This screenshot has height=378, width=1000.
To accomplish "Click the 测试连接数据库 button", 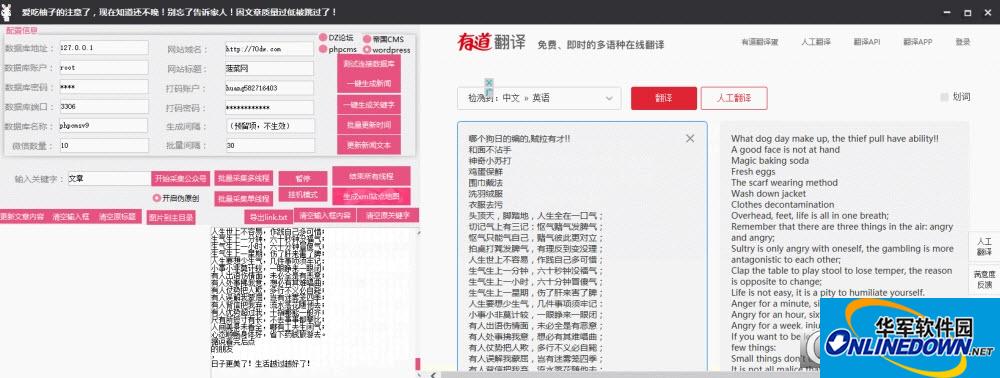I will (x=369, y=64).
